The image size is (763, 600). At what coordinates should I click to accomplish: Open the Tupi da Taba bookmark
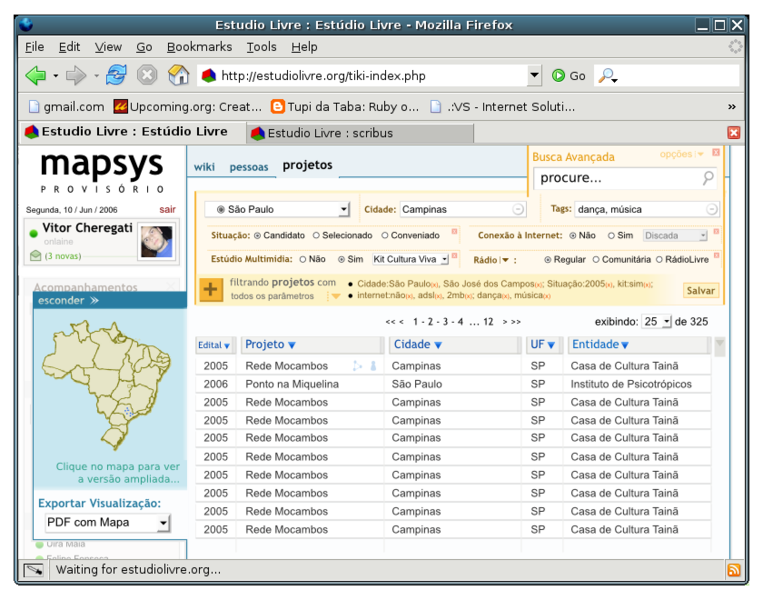point(345,107)
